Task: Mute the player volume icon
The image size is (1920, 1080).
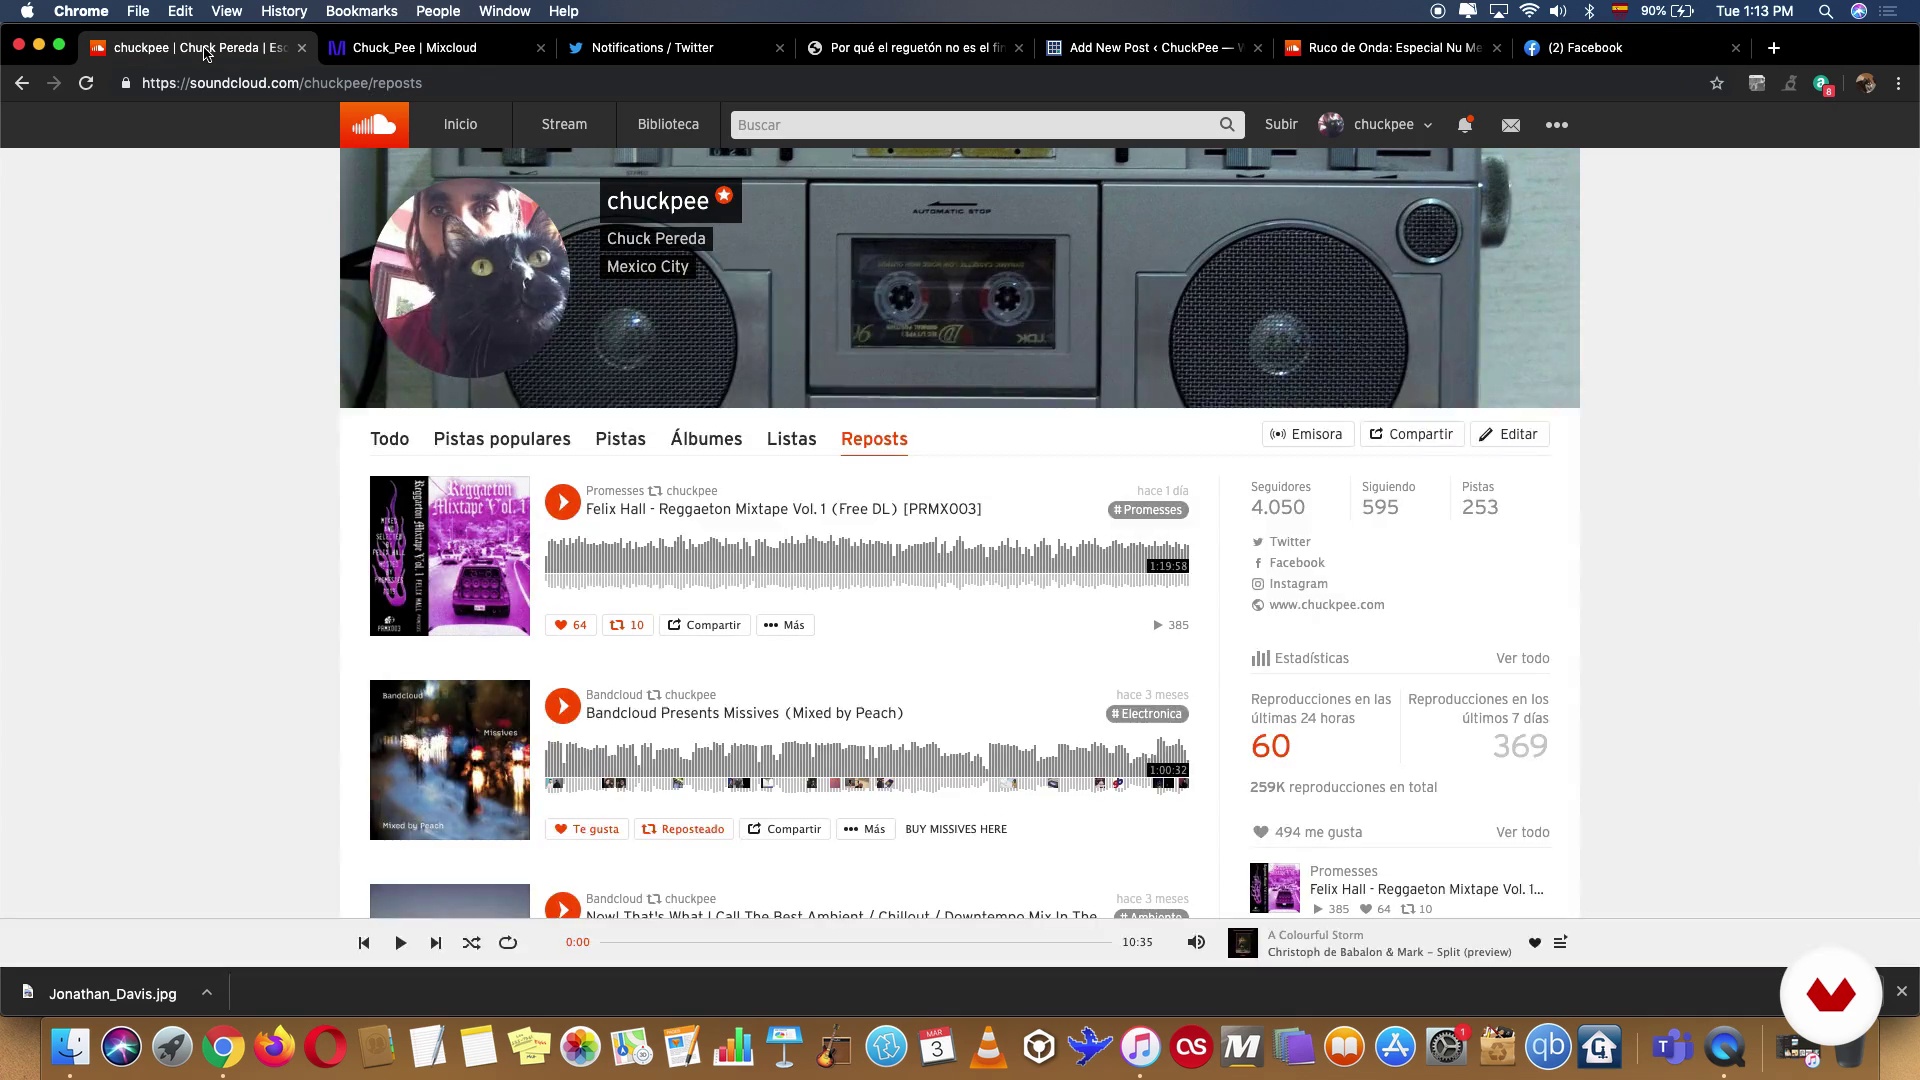Action: point(1196,943)
